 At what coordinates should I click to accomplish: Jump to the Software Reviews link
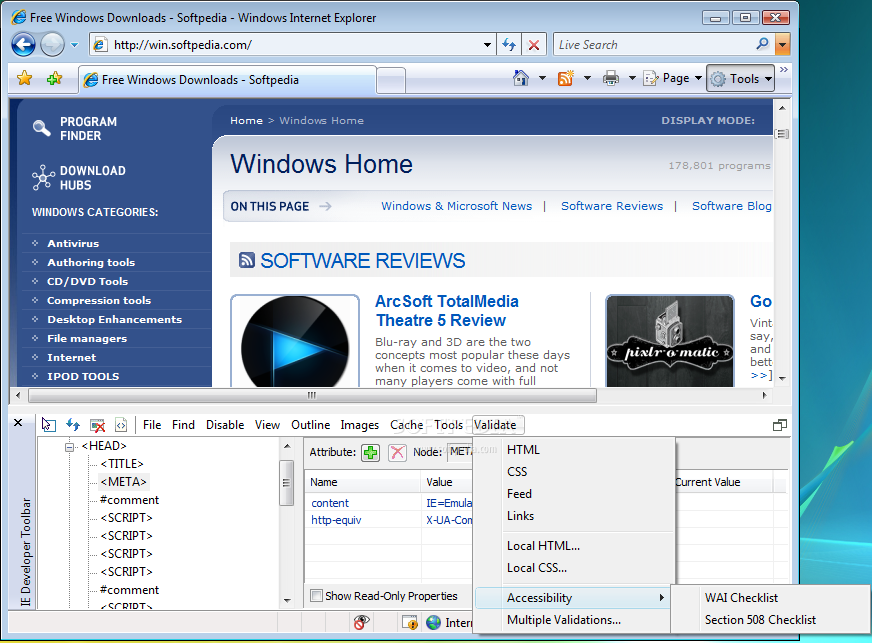pyautogui.click(x=612, y=206)
